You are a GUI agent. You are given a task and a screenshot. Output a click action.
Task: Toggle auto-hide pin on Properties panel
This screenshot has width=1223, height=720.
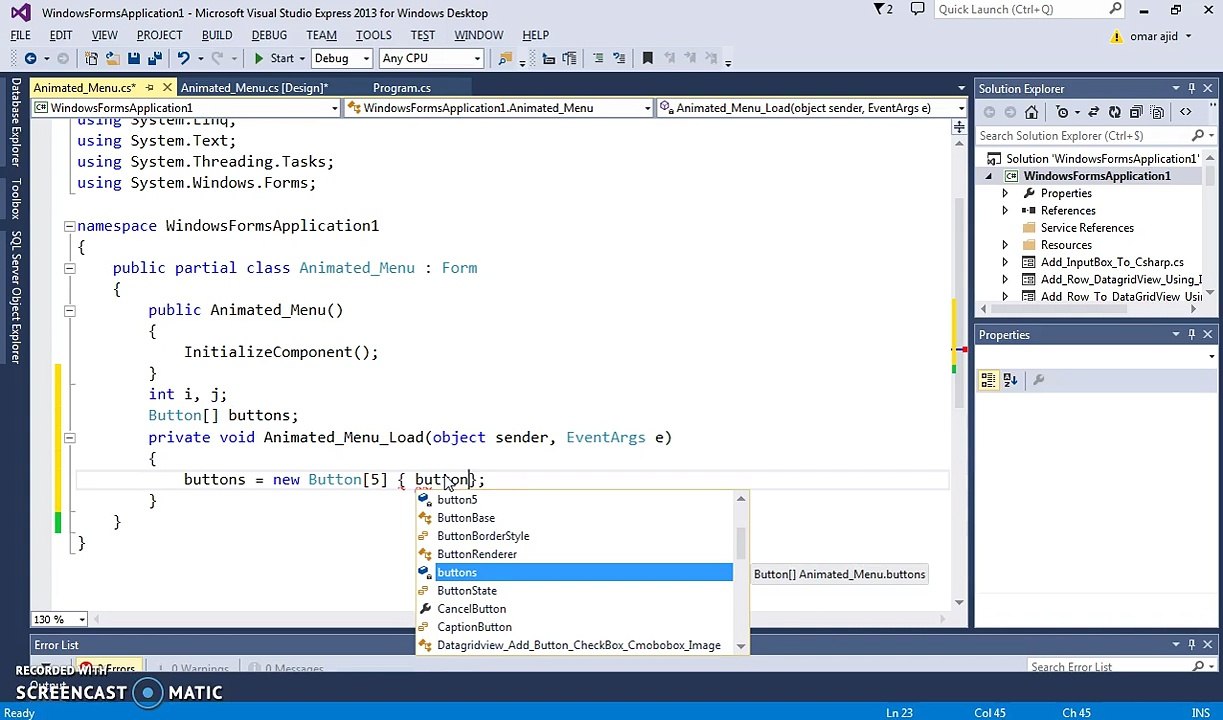click(1191, 335)
